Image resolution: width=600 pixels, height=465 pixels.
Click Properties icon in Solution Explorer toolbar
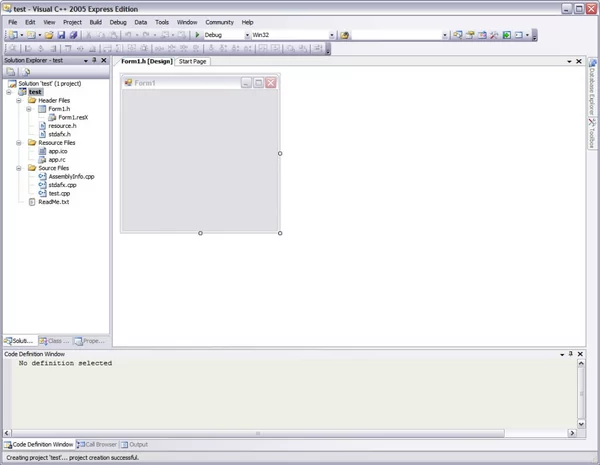point(11,72)
